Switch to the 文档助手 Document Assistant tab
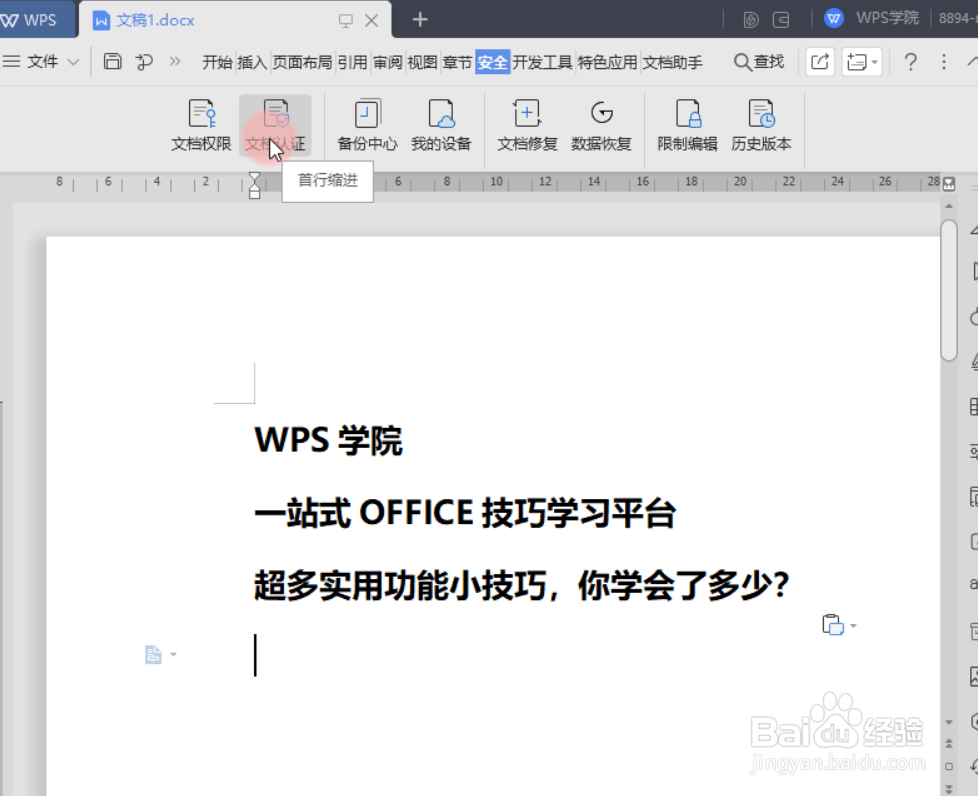 coord(672,62)
